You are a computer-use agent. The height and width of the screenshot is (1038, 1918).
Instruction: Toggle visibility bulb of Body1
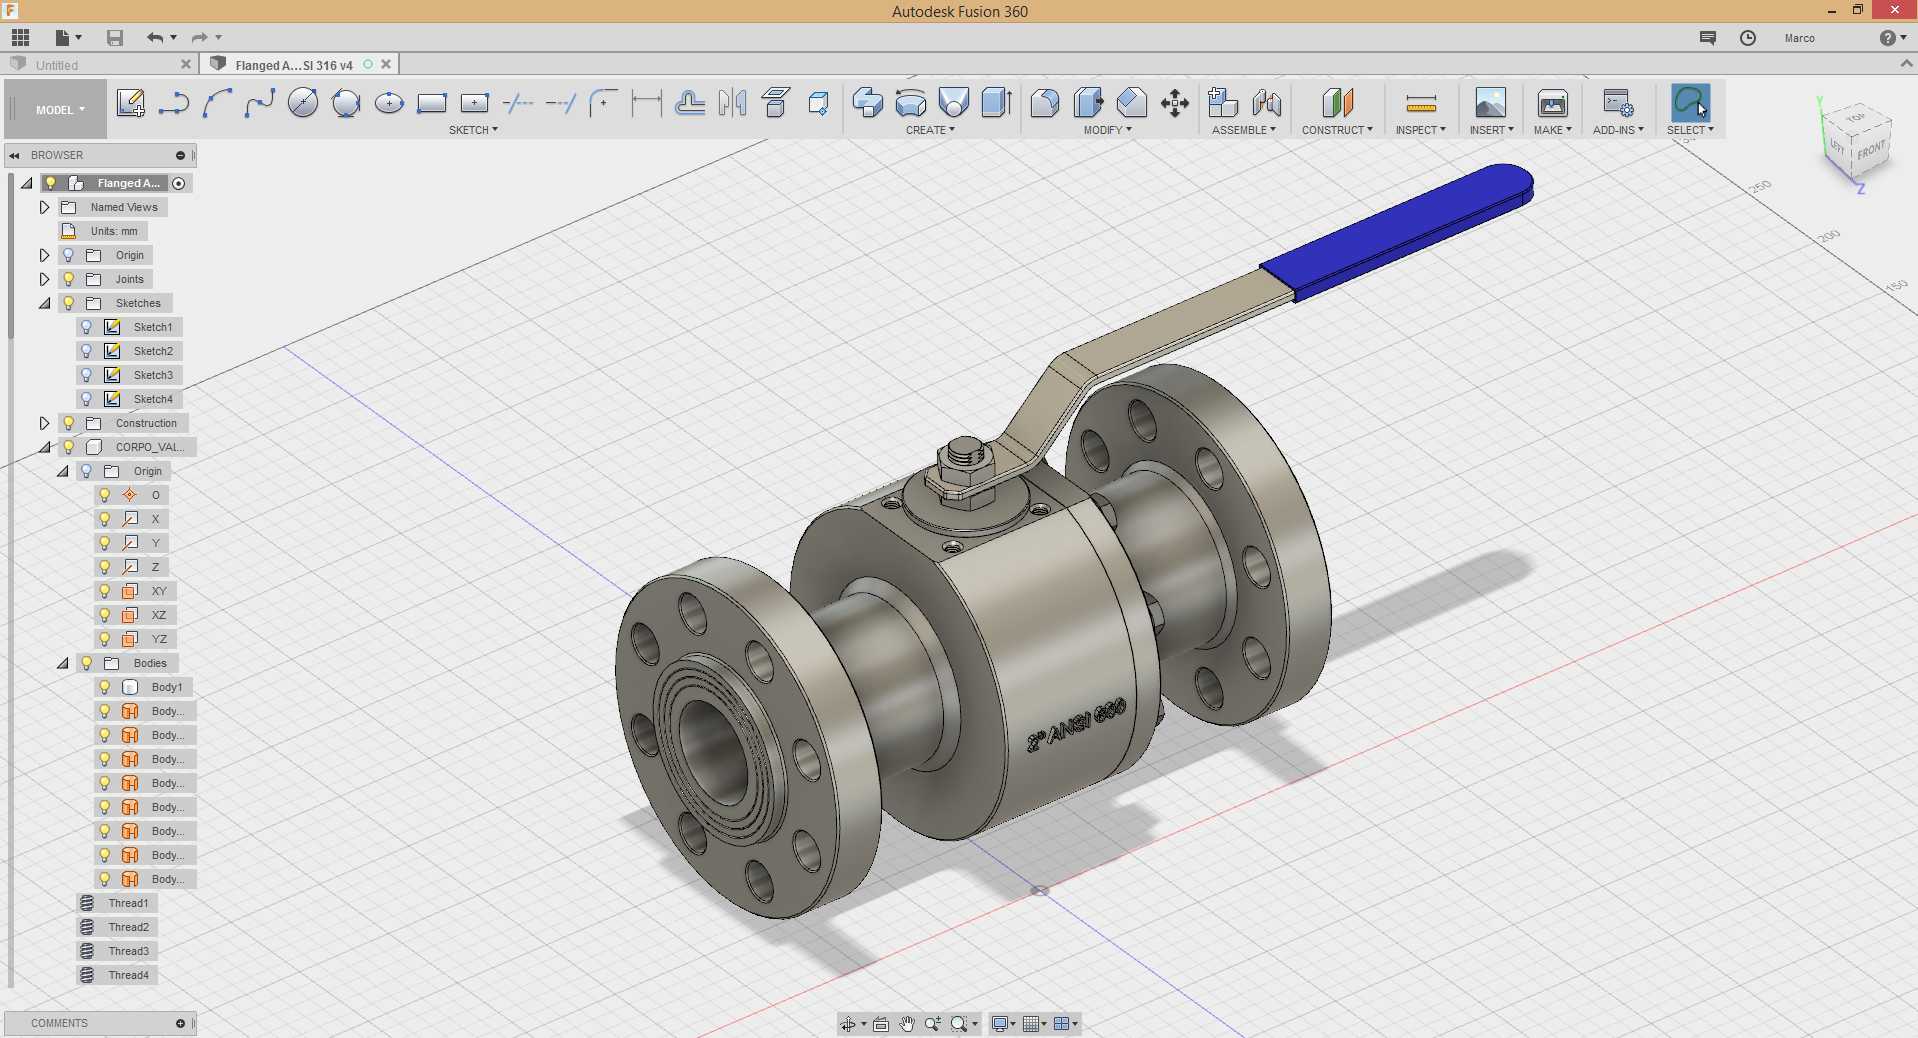(105, 687)
